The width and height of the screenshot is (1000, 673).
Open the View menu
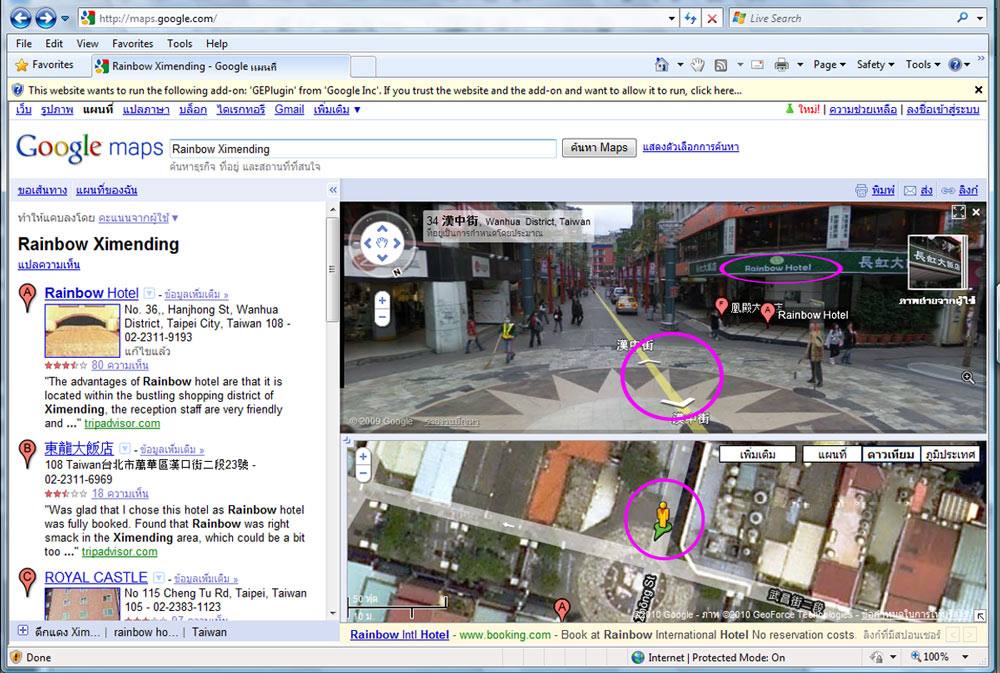(x=87, y=43)
